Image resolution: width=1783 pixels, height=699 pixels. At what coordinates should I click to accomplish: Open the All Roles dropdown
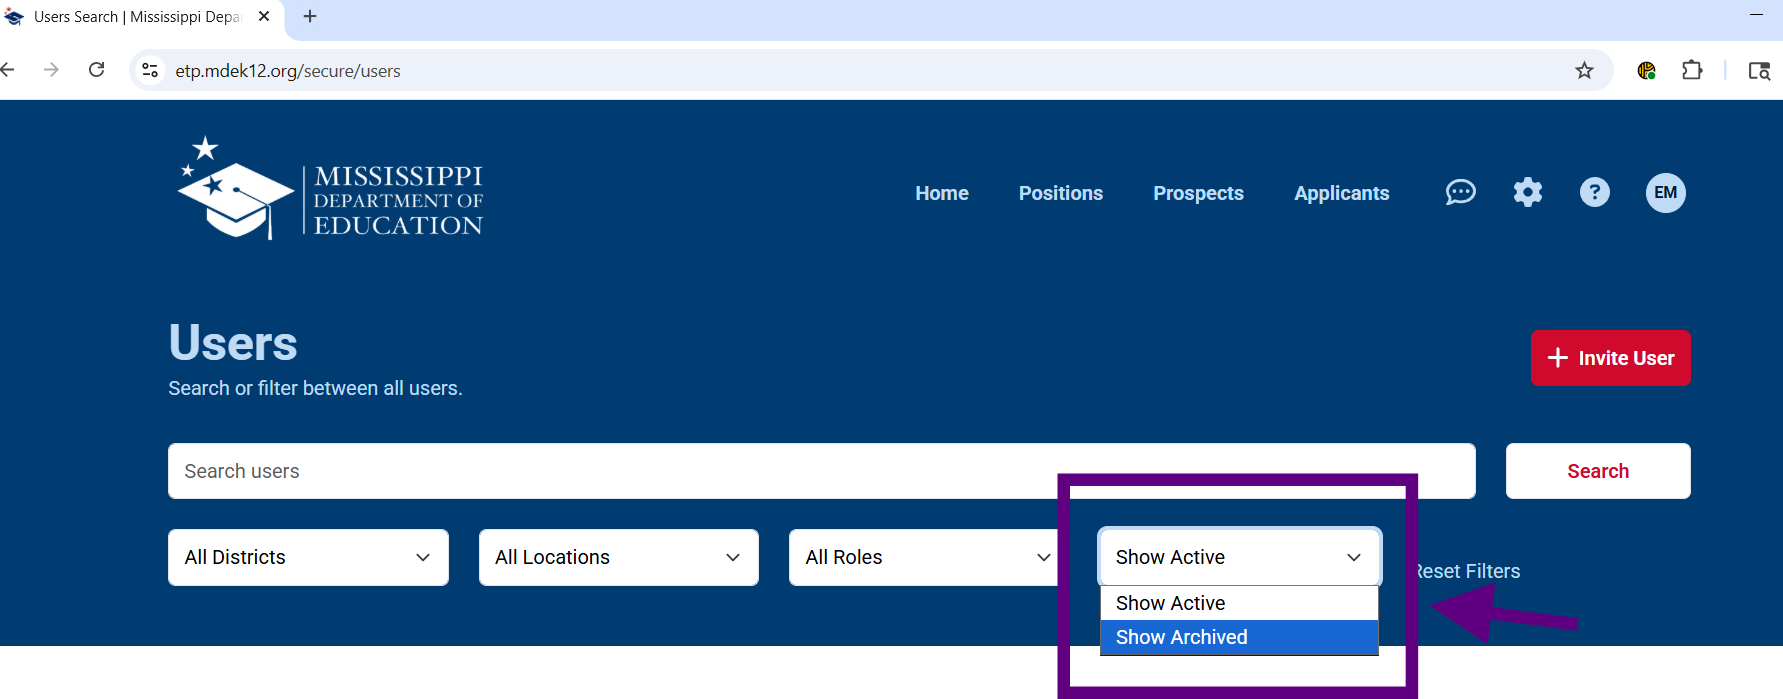coord(926,557)
